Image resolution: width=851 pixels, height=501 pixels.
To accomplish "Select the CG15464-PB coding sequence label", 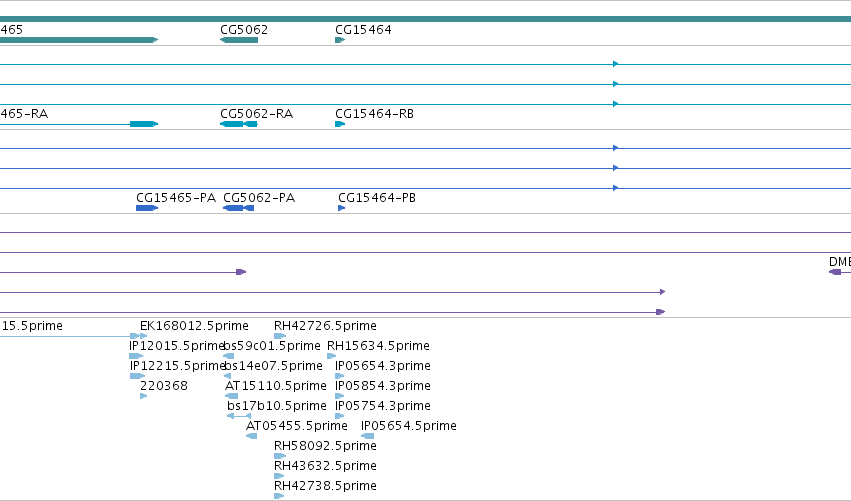I will click(x=377, y=198).
